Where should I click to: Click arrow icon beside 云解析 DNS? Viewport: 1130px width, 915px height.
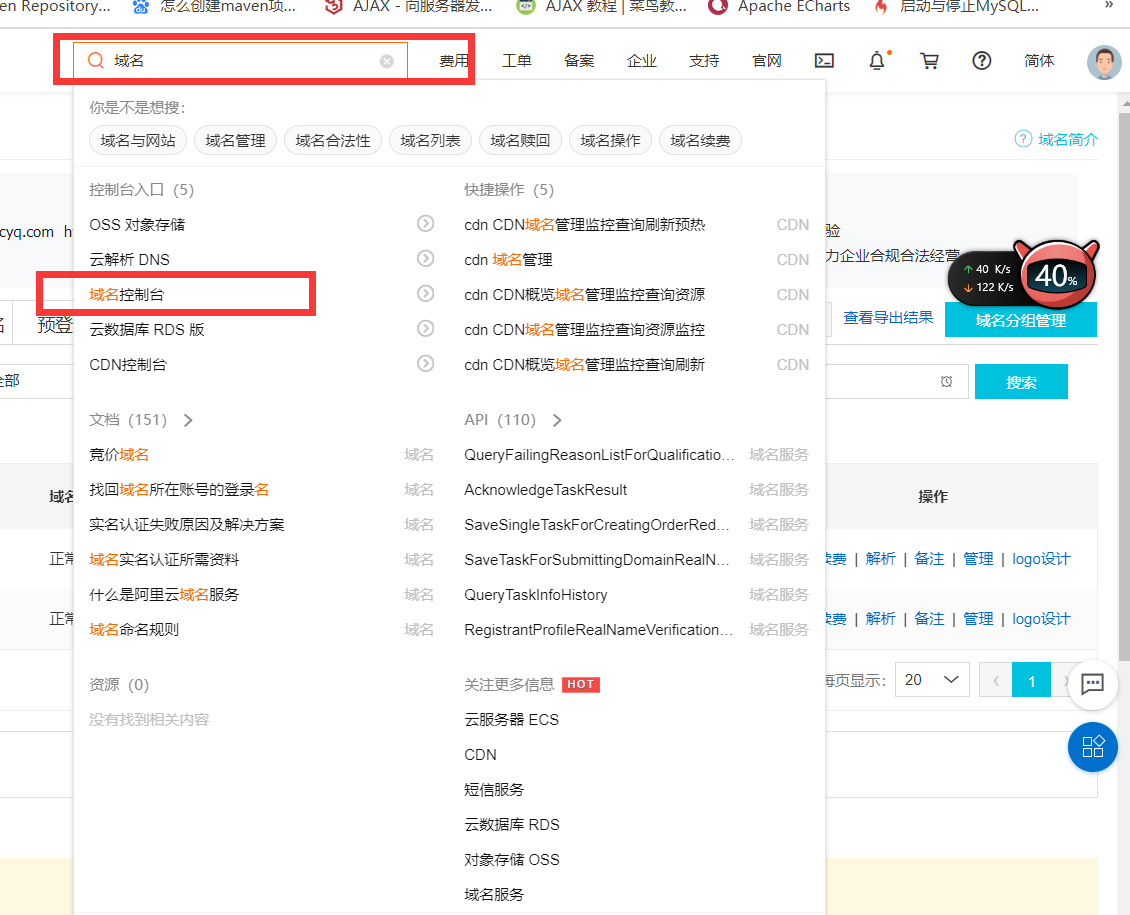click(426, 259)
